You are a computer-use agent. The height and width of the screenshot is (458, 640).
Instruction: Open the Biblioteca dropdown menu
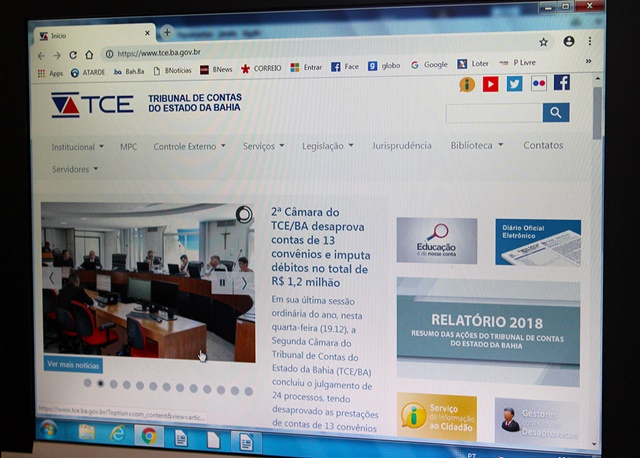coord(477,145)
